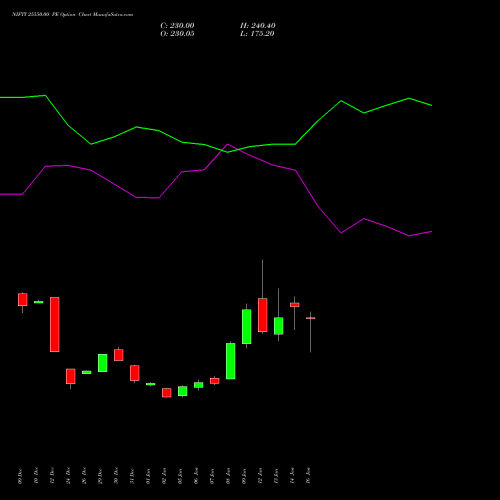Image resolution: width=500 pixels, height=500 pixels.
Task: Click the green candlestick for 29 Dec
Action: pyautogui.click(x=103, y=363)
